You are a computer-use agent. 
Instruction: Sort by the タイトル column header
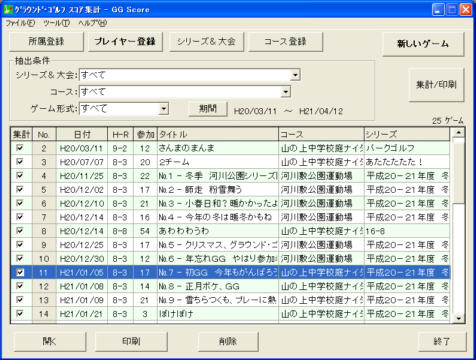(218, 134)
